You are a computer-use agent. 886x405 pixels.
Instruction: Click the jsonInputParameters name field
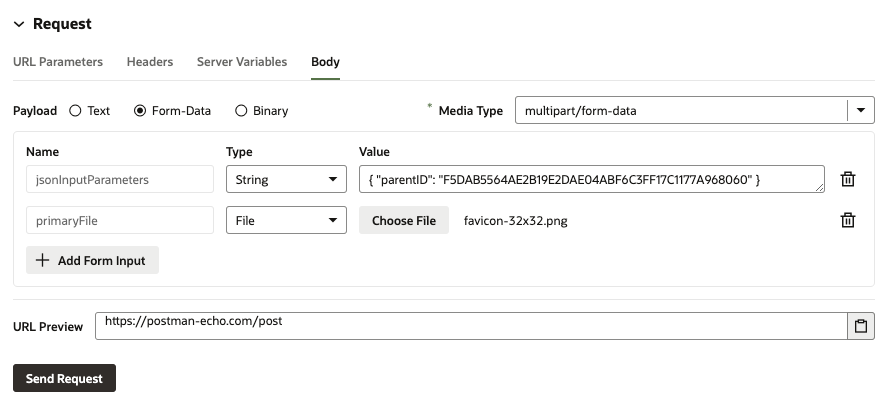[120, 180]
